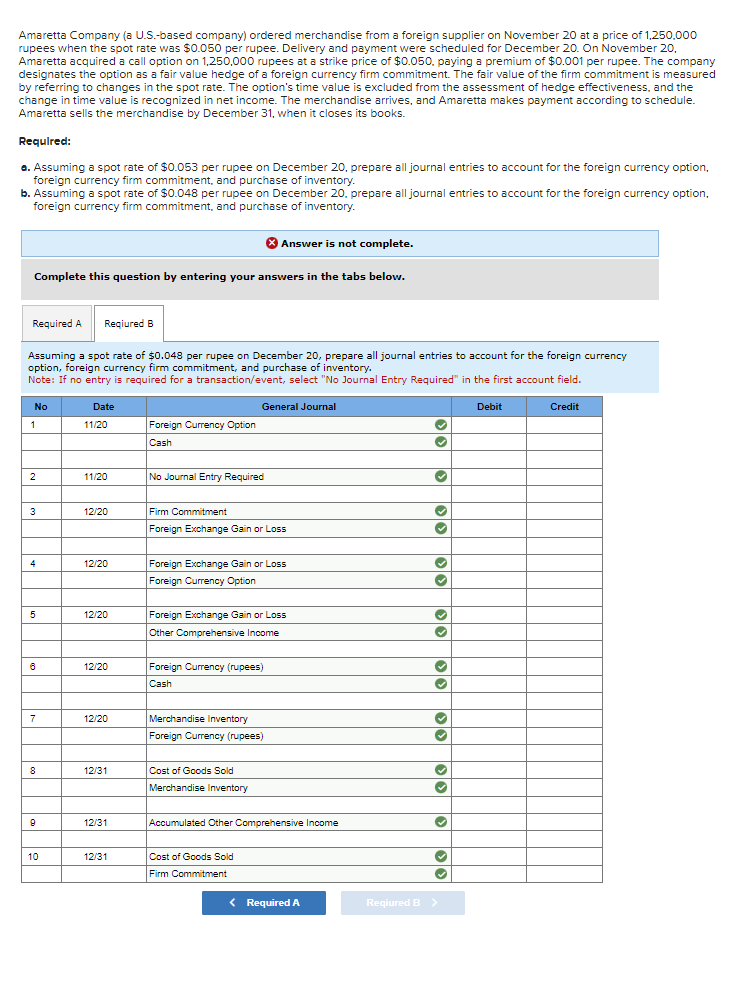Click debit cell for Foreign Currency Option entry 1
Screen dimensions: 740x989
(x=489, y=424)
